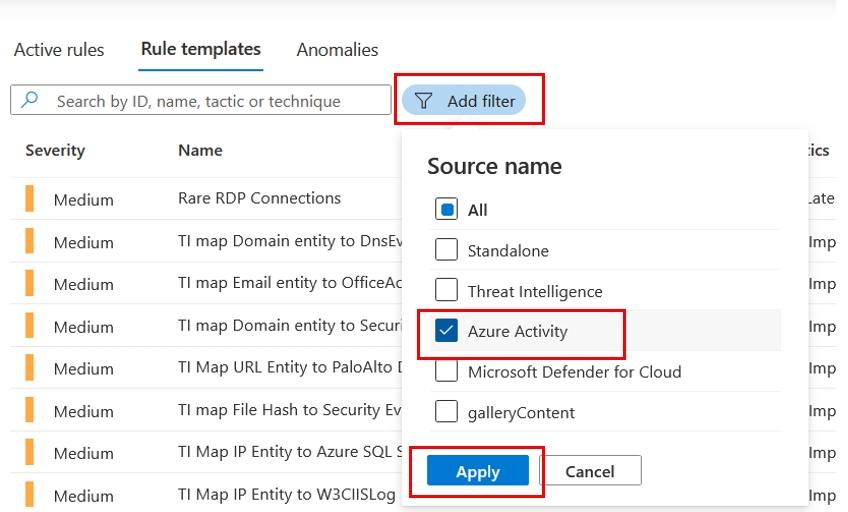Select the Rare RDP Connections rule
Viewport: 848px width, 512px height.
259,198
